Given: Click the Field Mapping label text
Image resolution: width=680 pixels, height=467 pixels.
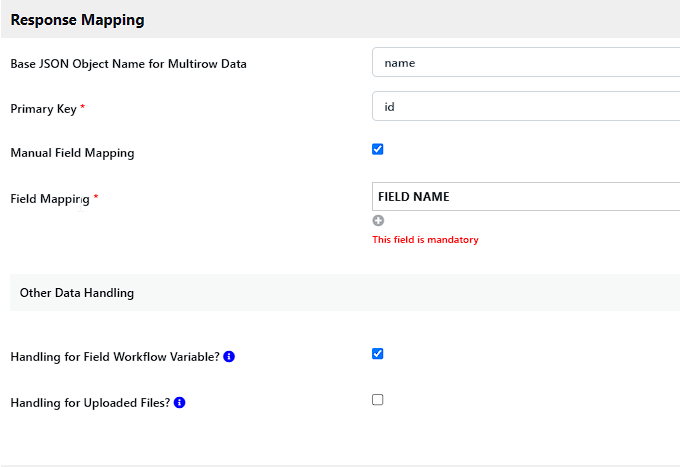Looking at the screenshot, I should pyautogui.click(x=49, y=199).
